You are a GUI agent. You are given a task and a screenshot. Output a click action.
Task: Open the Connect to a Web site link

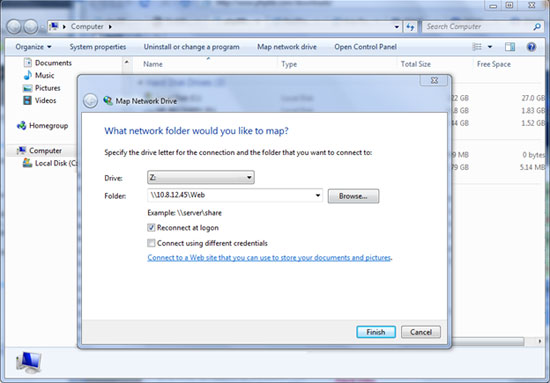(x=269, y=258)
